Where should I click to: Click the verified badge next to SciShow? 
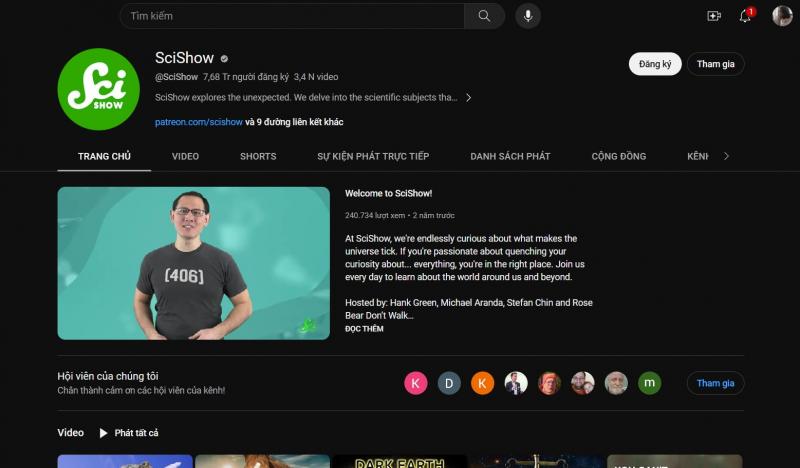tap(224, 59)
